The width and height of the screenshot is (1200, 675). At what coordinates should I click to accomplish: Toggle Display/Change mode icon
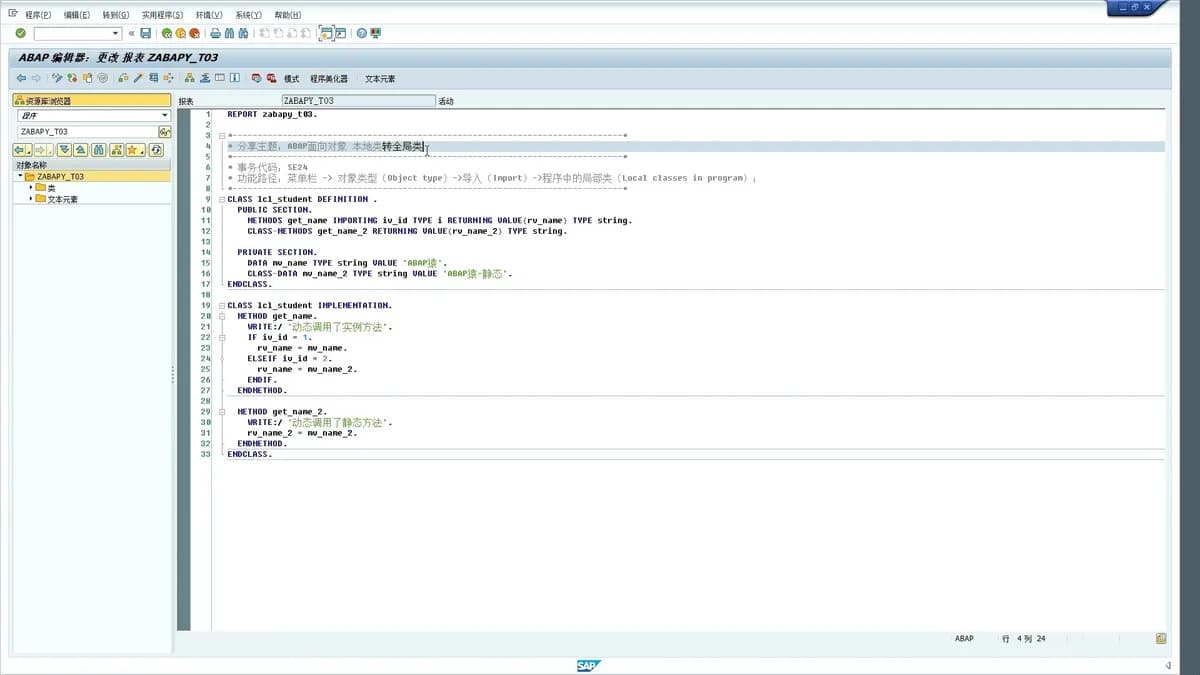pyautogui.click(x=57, y=78)
